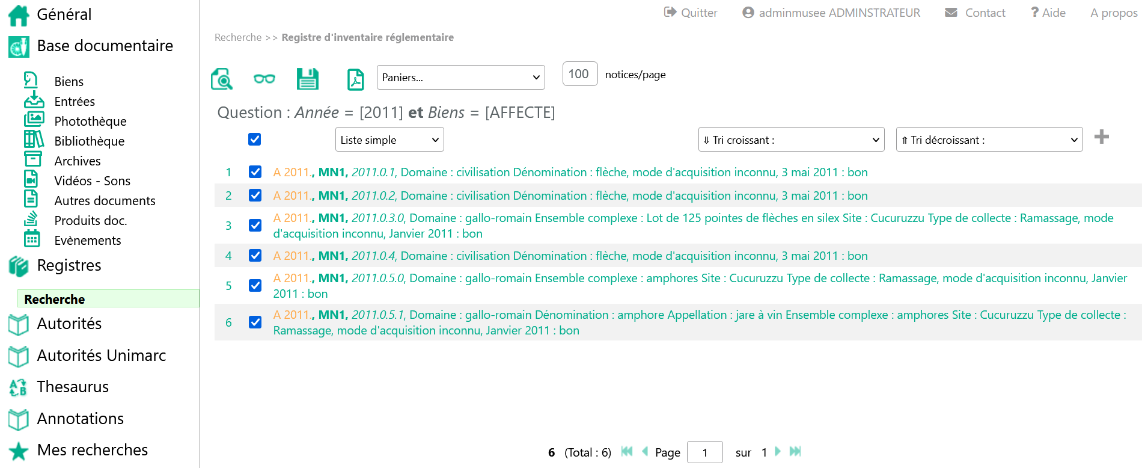The width and height of the screenshot is (1142, 468).
Task: Go to last page using pagination arrow
Action: click(x=795, y=452)
